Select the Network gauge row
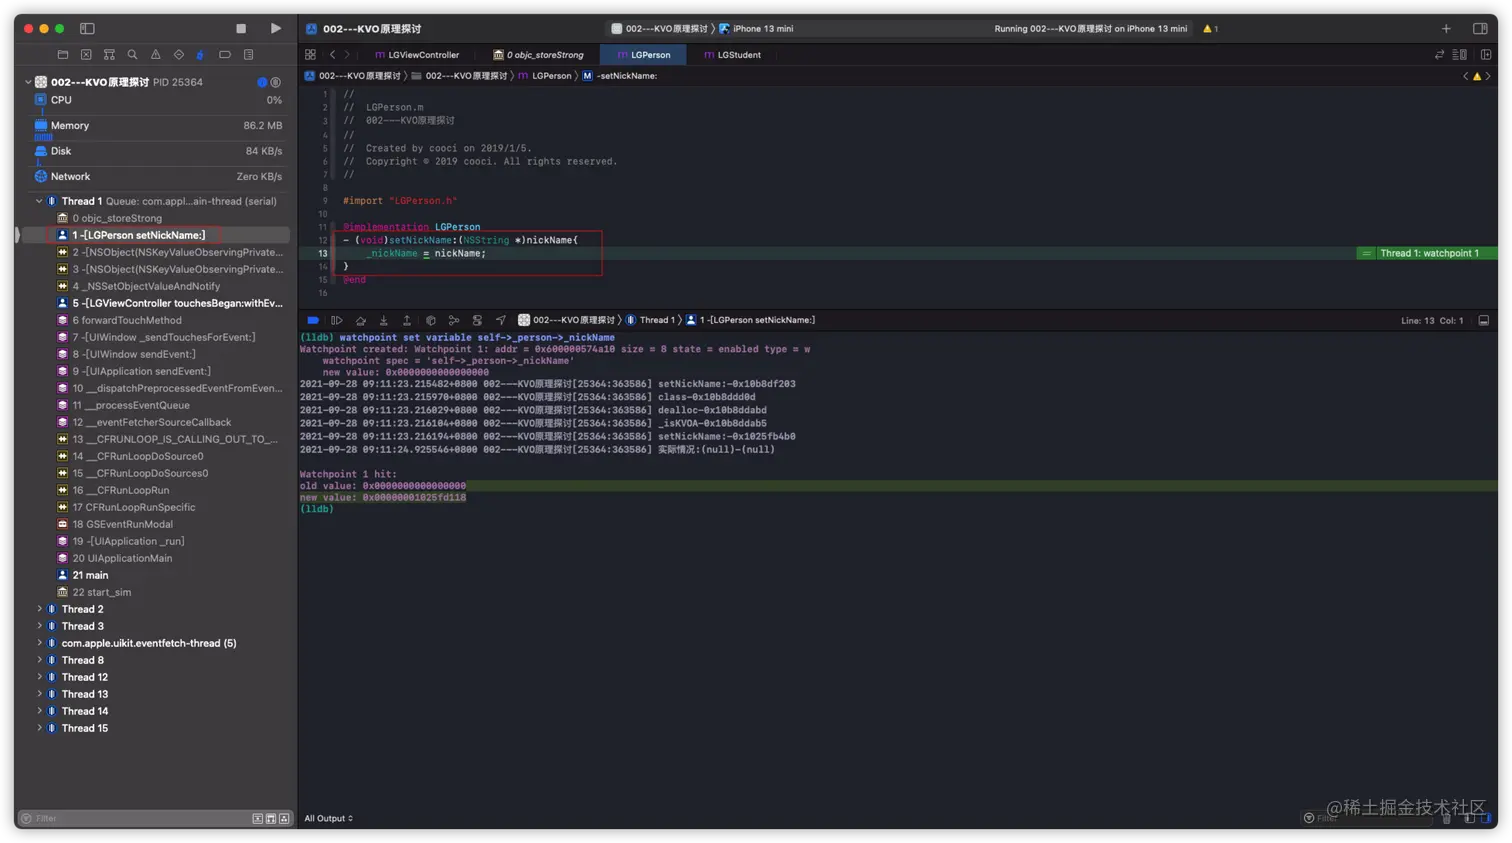 pyautogui.click(x=158, y=177)
